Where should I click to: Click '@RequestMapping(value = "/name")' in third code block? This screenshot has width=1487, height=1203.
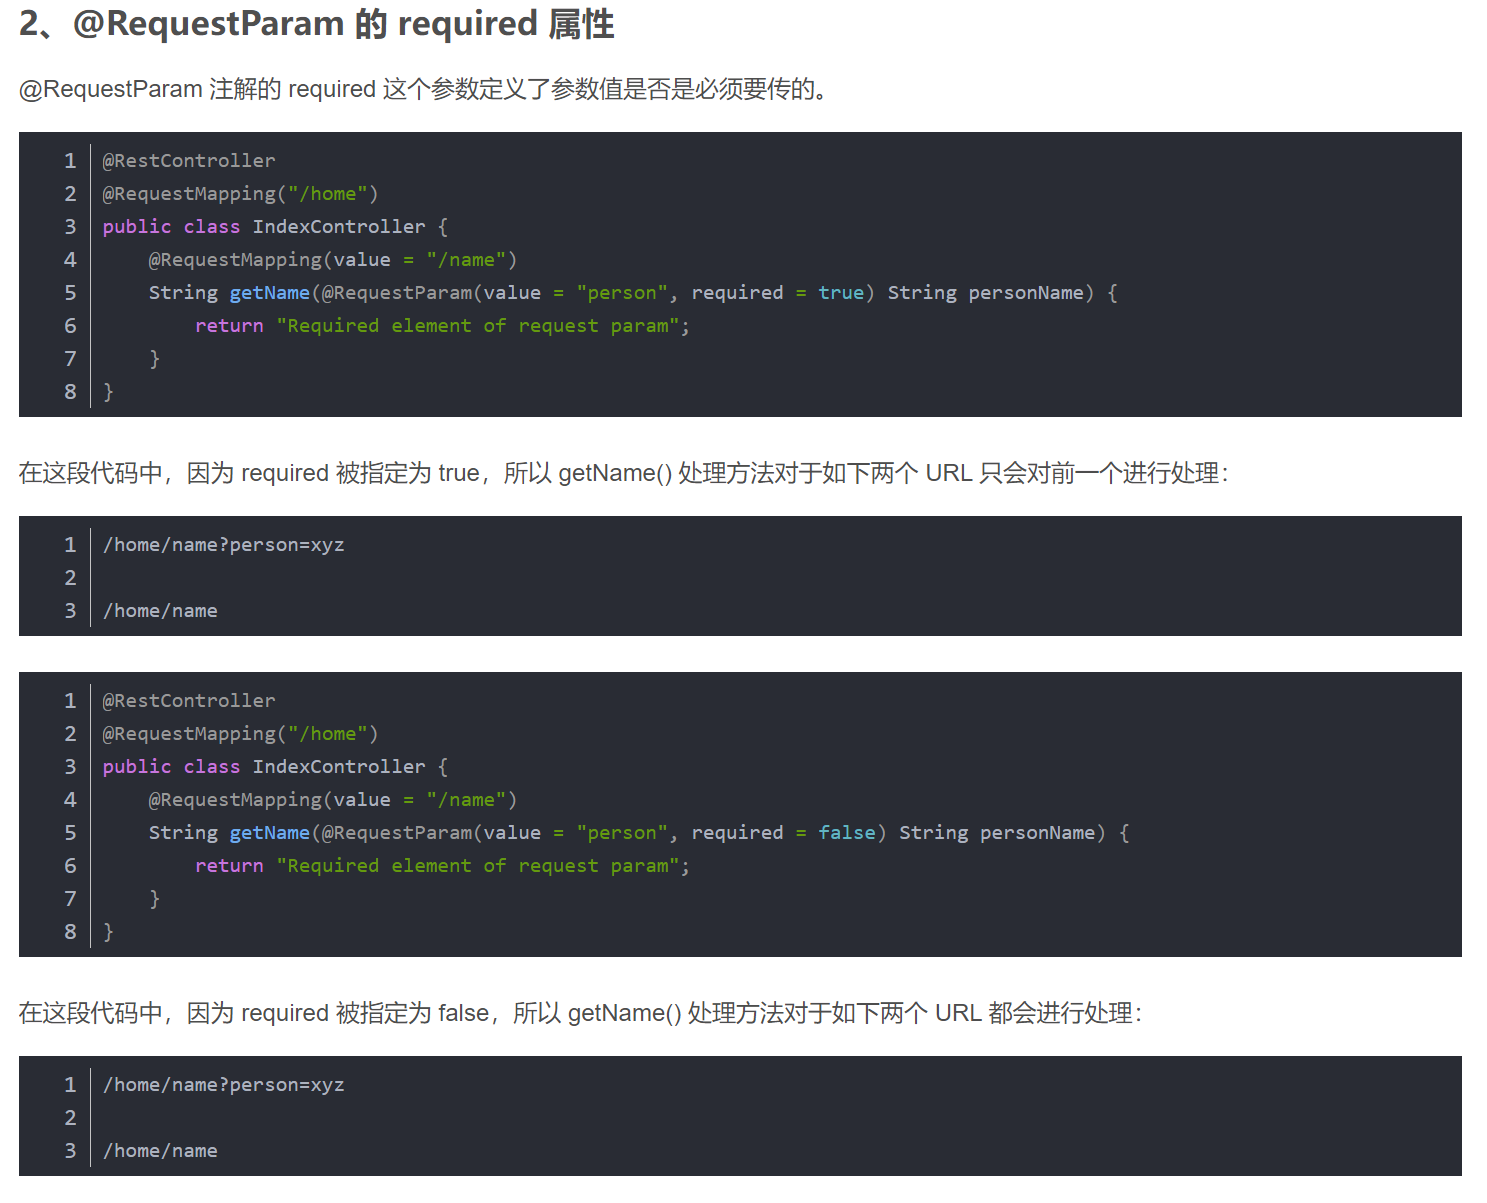[333, 799]
